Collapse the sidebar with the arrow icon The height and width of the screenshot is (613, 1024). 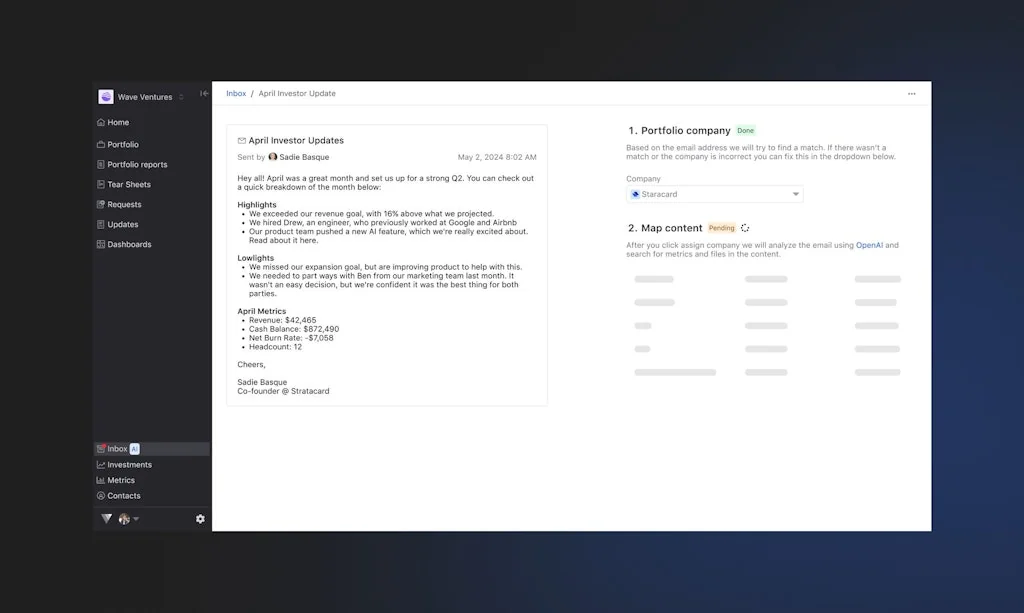pyautogui.click(x=203, y=93)
